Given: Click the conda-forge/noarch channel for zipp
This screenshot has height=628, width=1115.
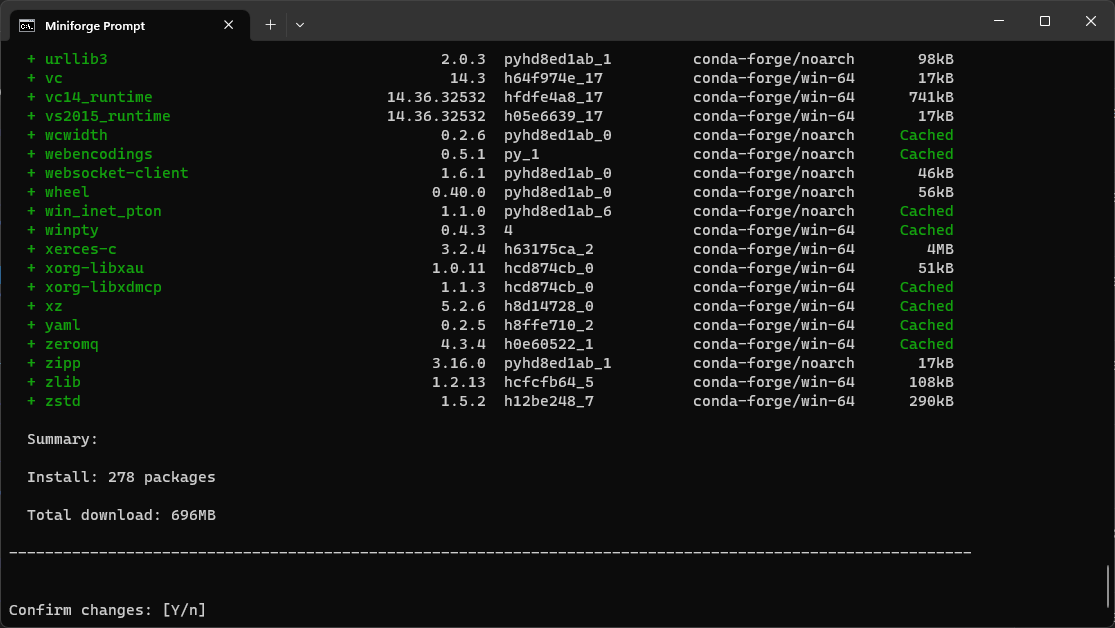Looking at the screenshot, I should [773, 363].
